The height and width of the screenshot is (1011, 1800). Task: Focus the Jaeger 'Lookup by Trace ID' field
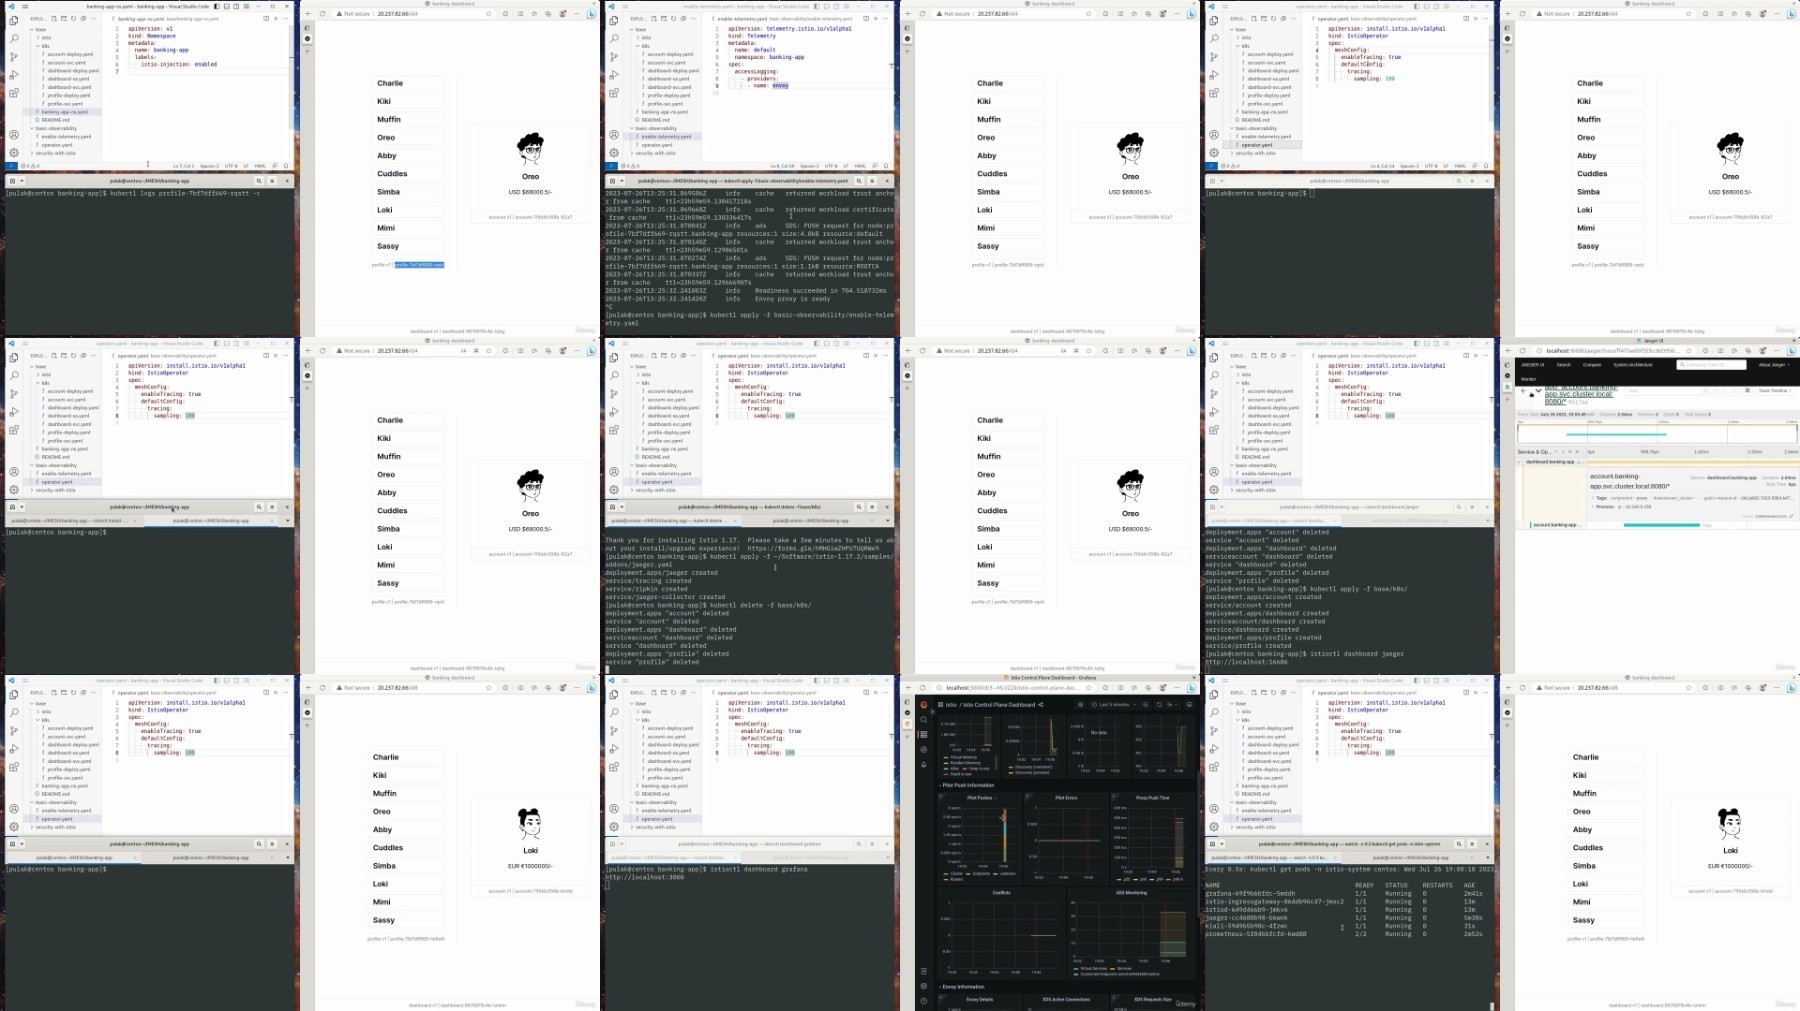[1713, 365]
